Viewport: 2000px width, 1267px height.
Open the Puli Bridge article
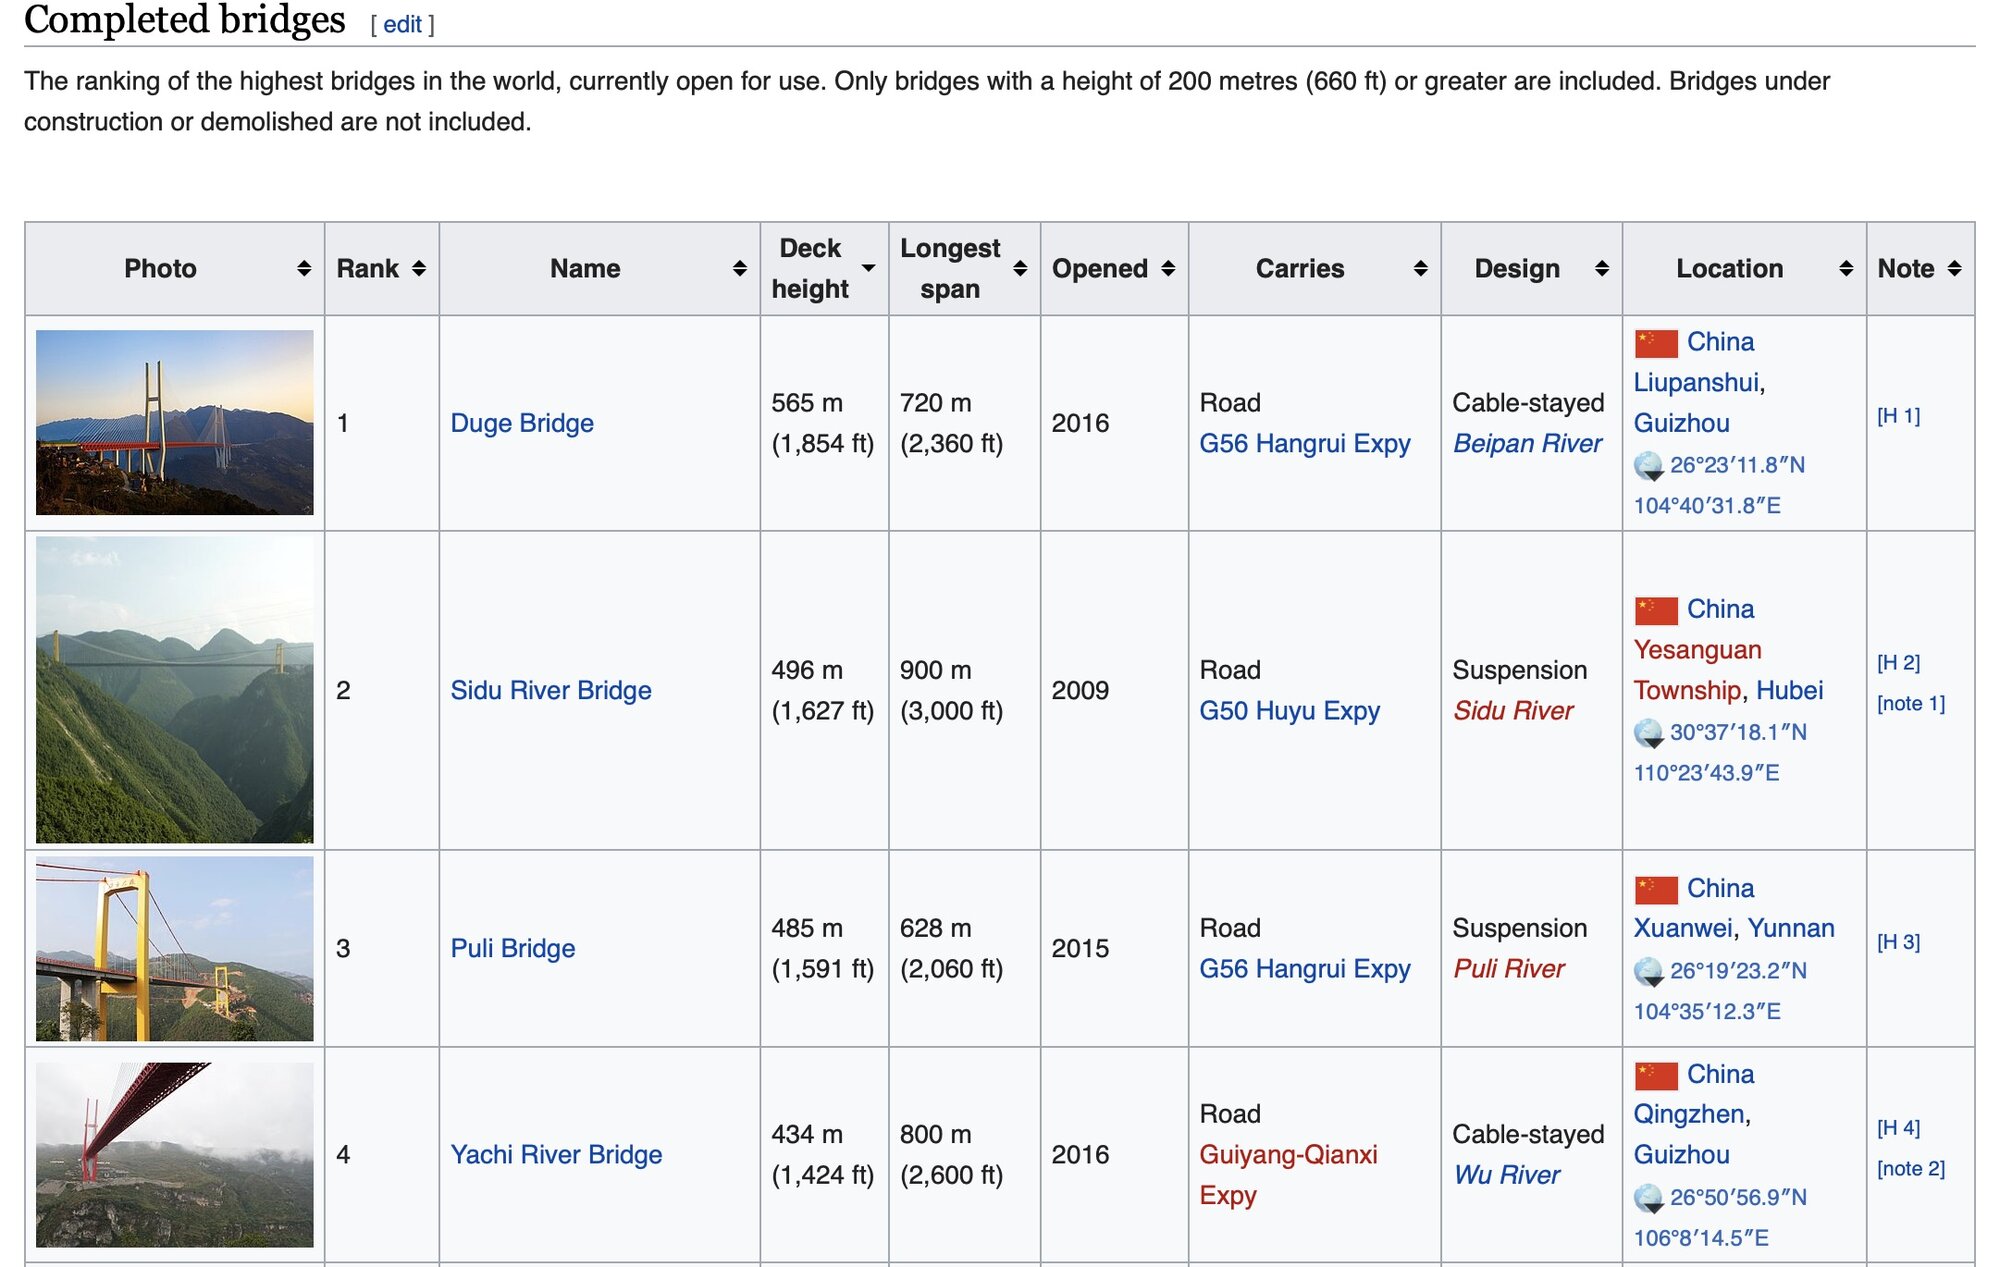(x=513, y=948)
